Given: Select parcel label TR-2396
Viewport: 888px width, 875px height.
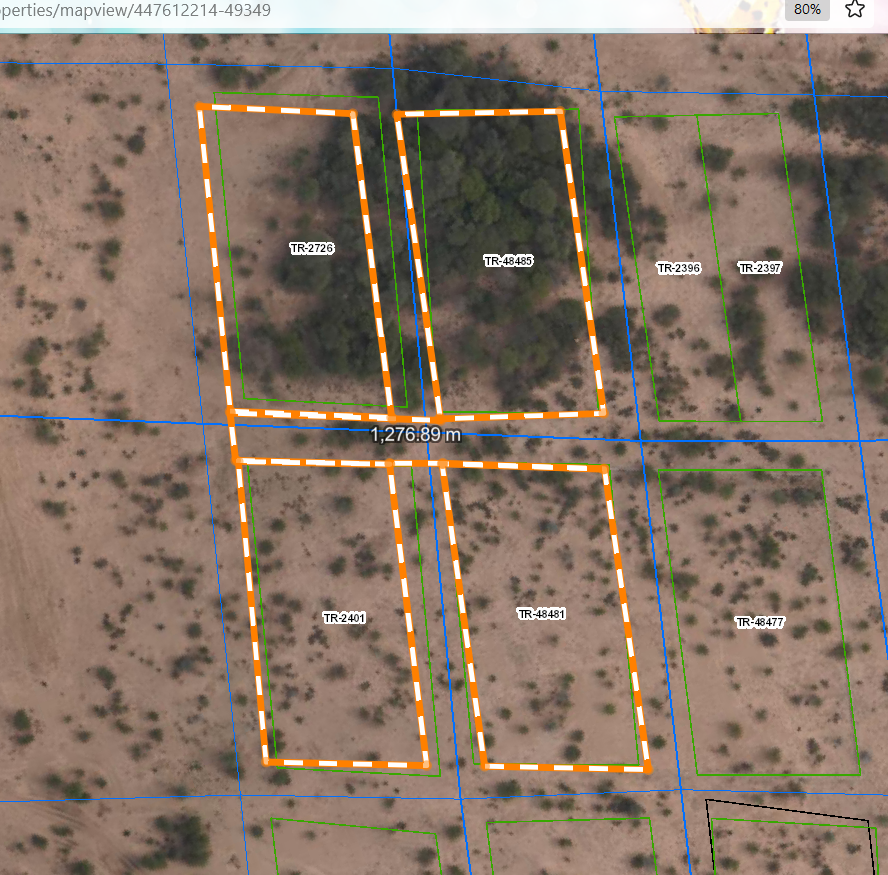Looking at the screenshot, I should click(x=678, y=268).
